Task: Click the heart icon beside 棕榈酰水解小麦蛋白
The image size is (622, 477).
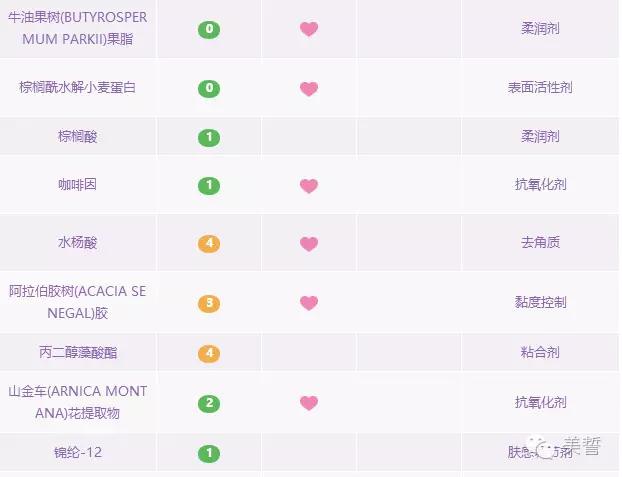Action: [x=309, y=88]
